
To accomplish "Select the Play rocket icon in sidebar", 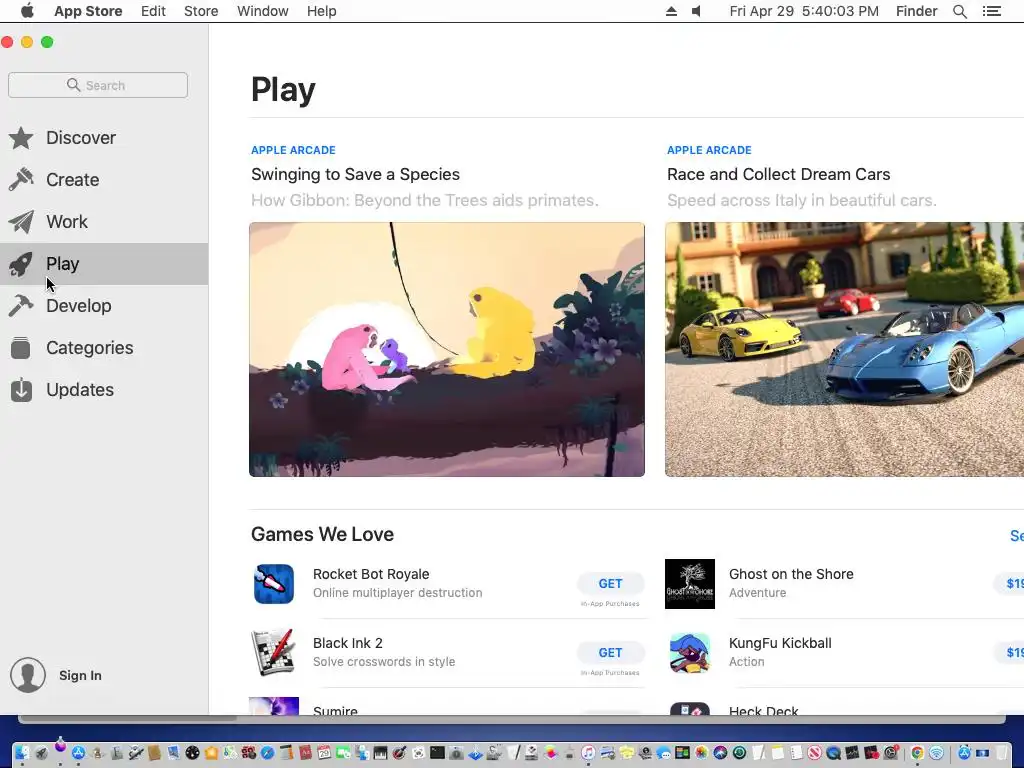I will [x=22, y=264].
